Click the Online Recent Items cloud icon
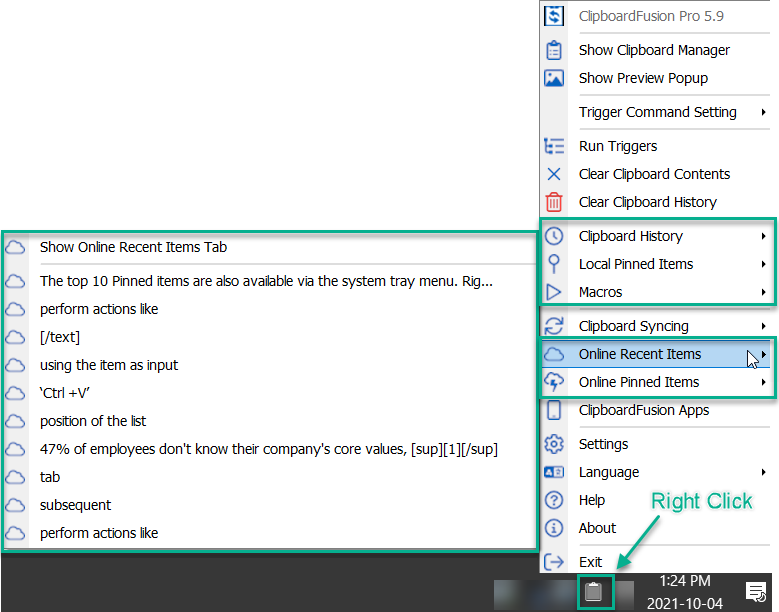The width and height of the screenshot is (779, 612). [x=553, y=354]
